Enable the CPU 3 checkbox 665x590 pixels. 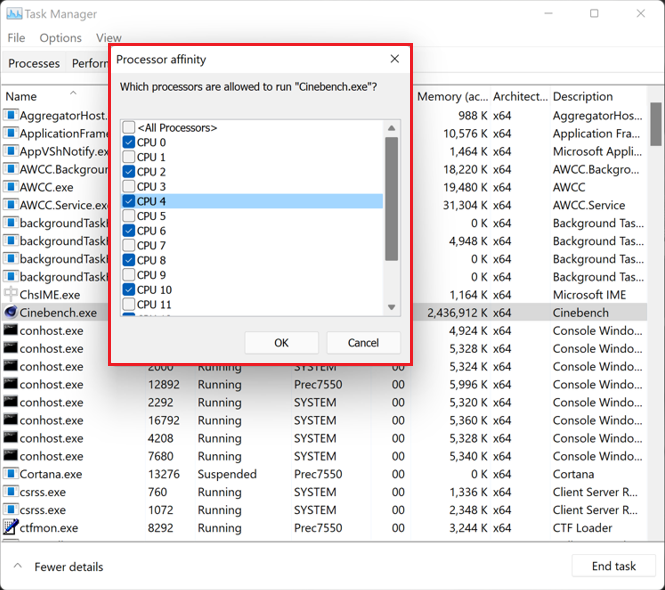129,186
